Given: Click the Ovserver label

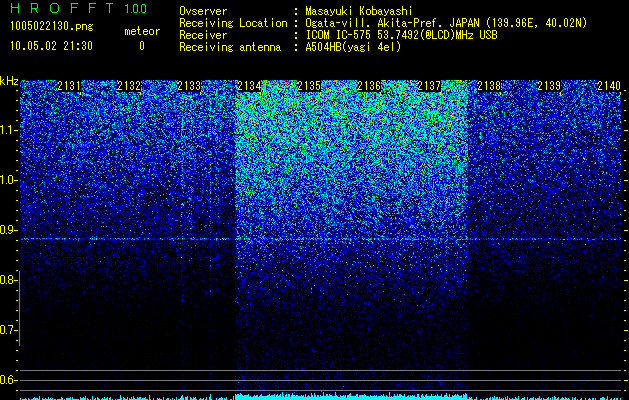Looking at the screenshot, I should [x=203, y=11].
